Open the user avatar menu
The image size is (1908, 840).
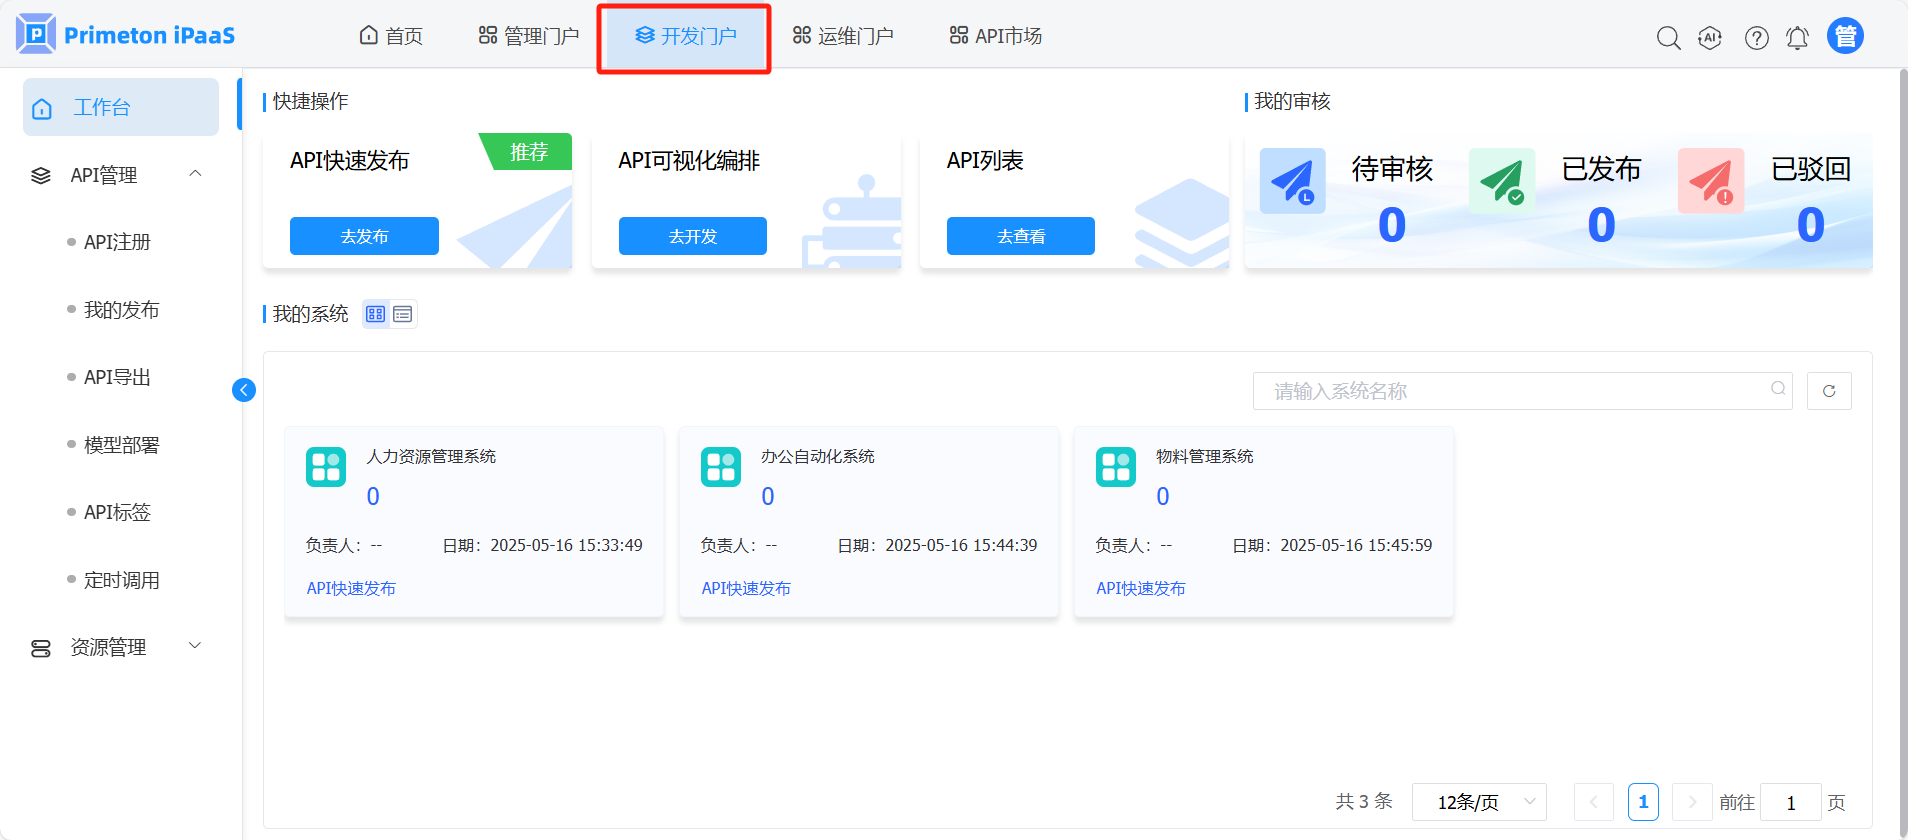pyautogui.click(x=1845, y=36)
